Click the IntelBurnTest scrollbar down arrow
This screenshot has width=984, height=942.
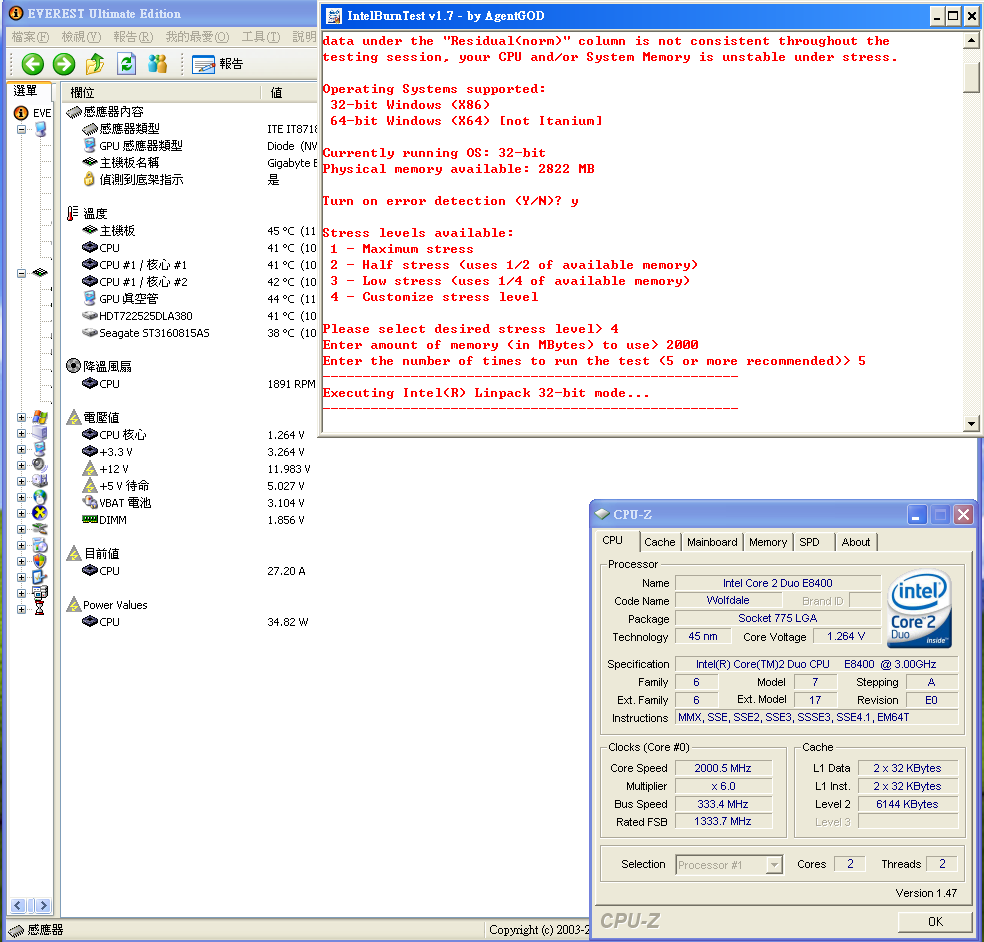coord(971,423)
